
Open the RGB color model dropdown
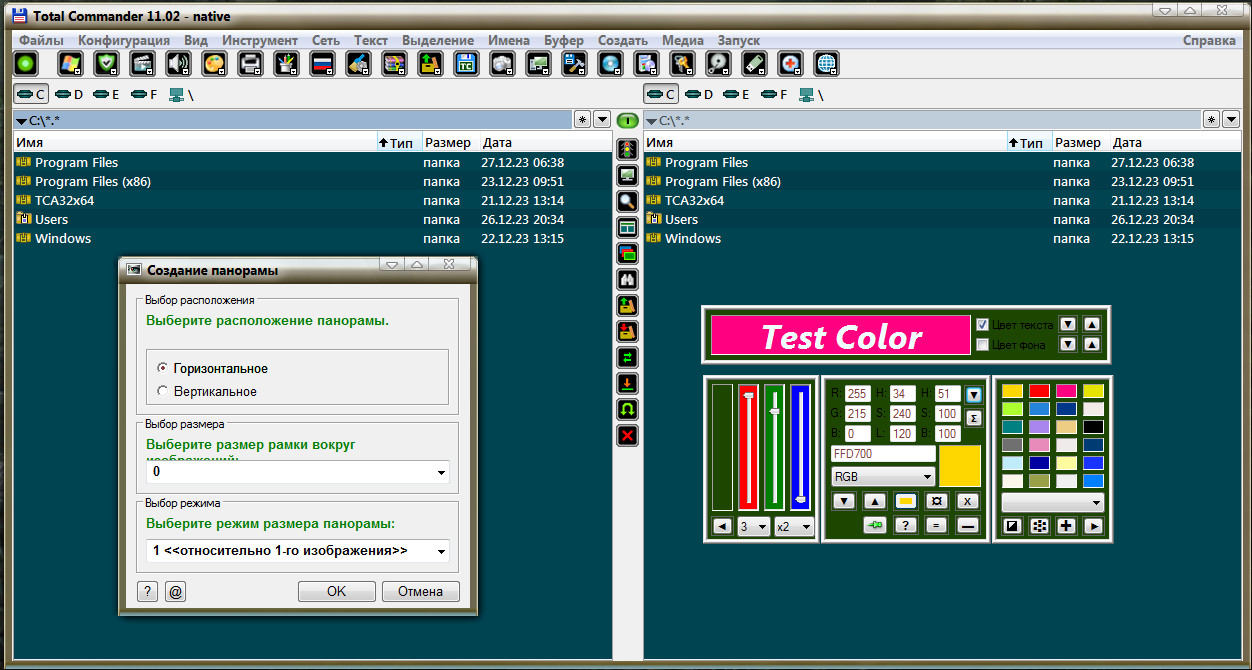(883, 477)
